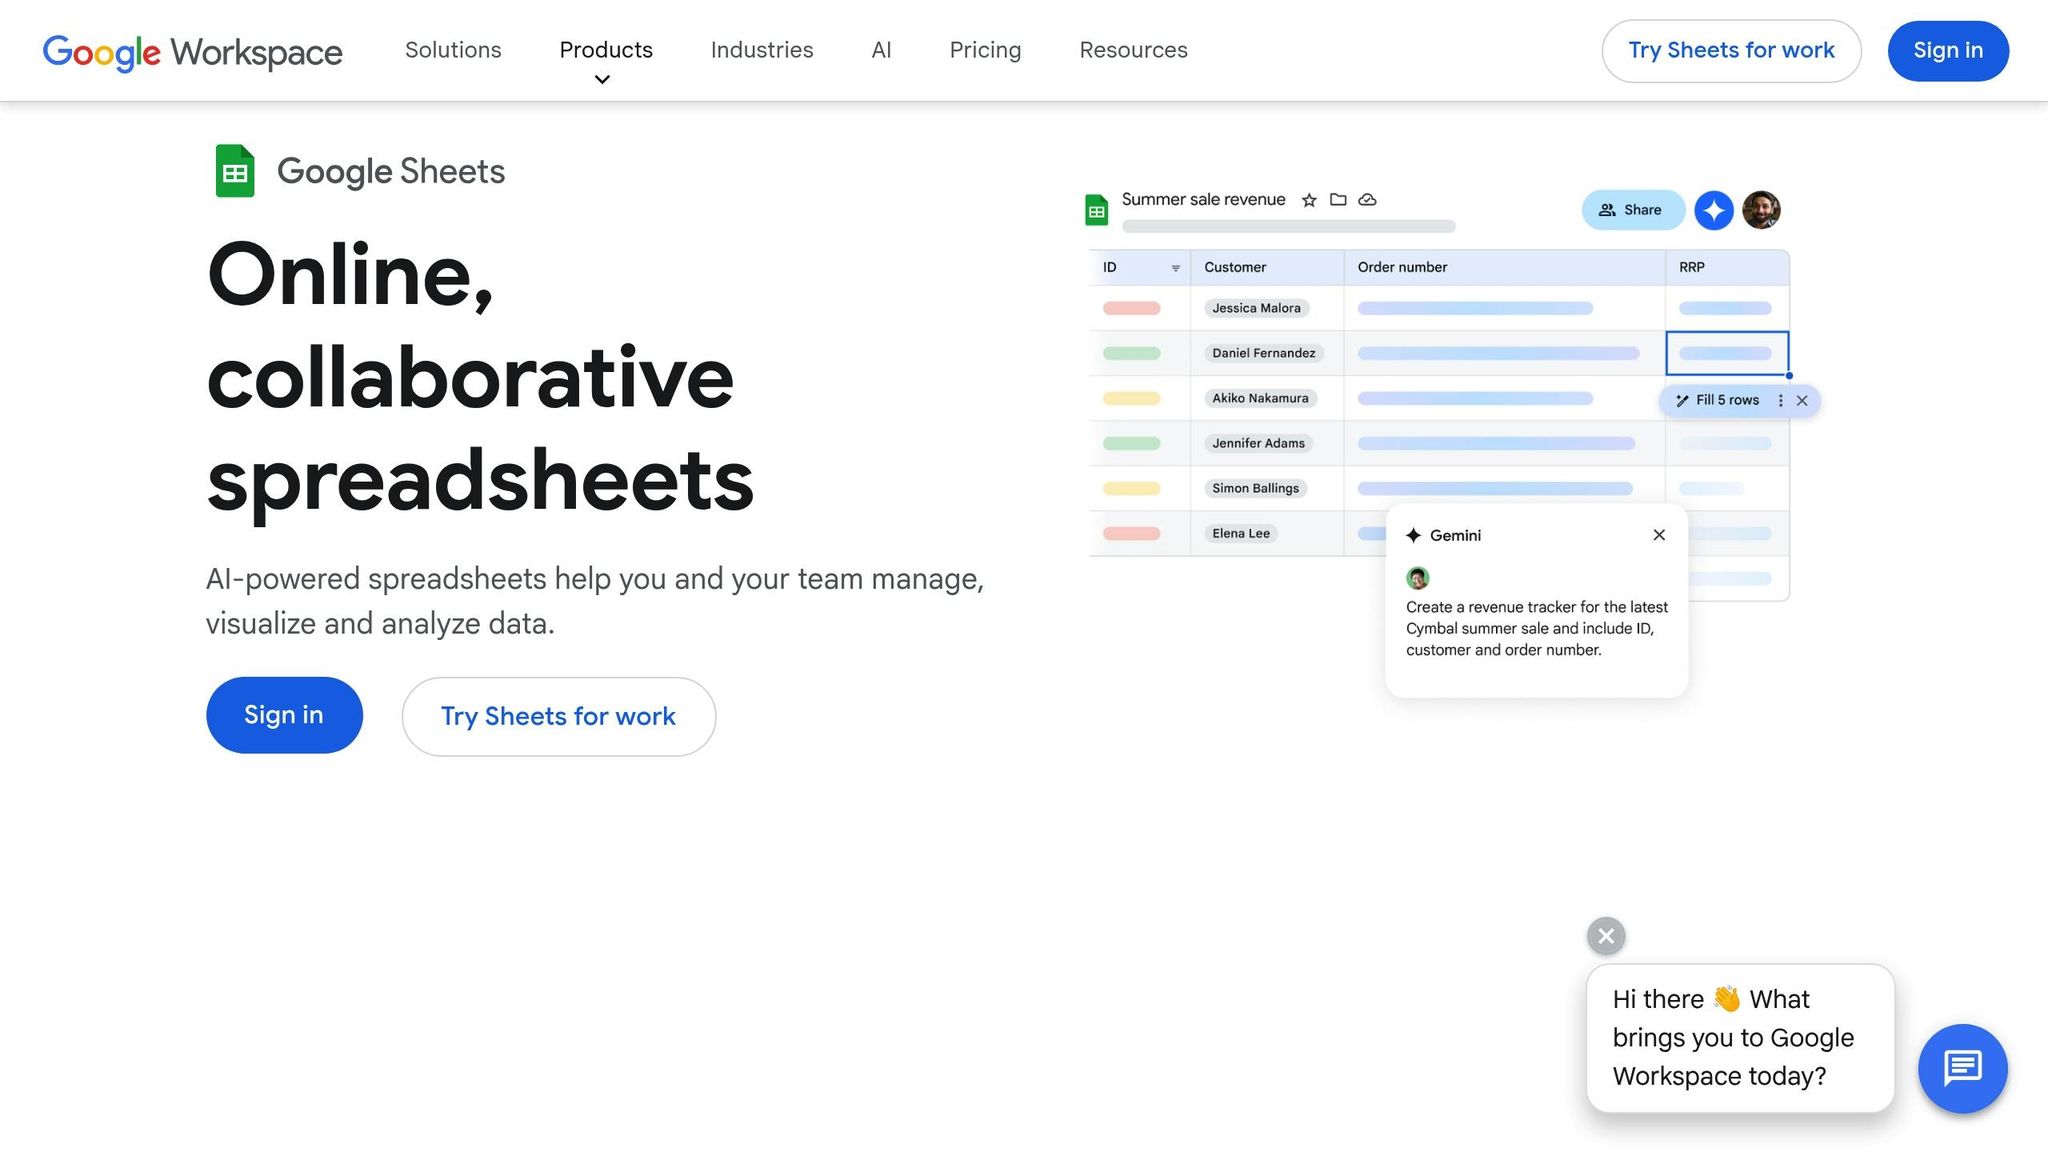Viewport: 2048px width, 1152px height.
Task: Close the 'Hi there' chat greeting popup
Action: [x=1605, y=935]
